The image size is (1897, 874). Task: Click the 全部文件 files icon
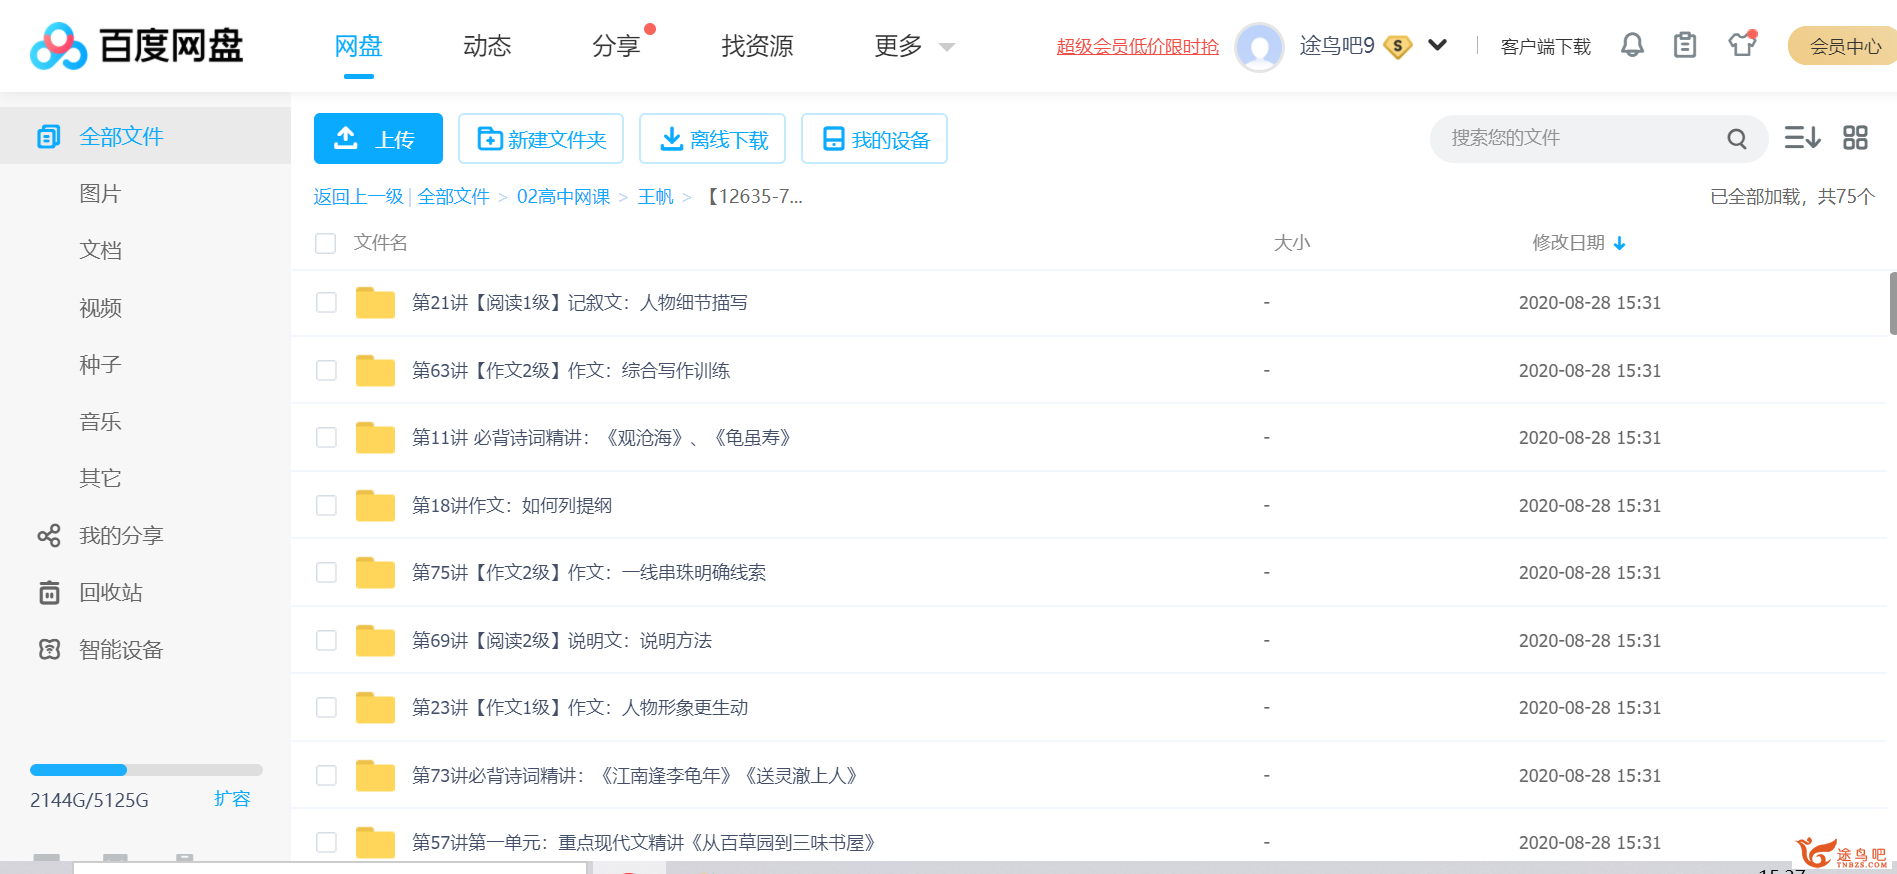(x=49, y=137)
